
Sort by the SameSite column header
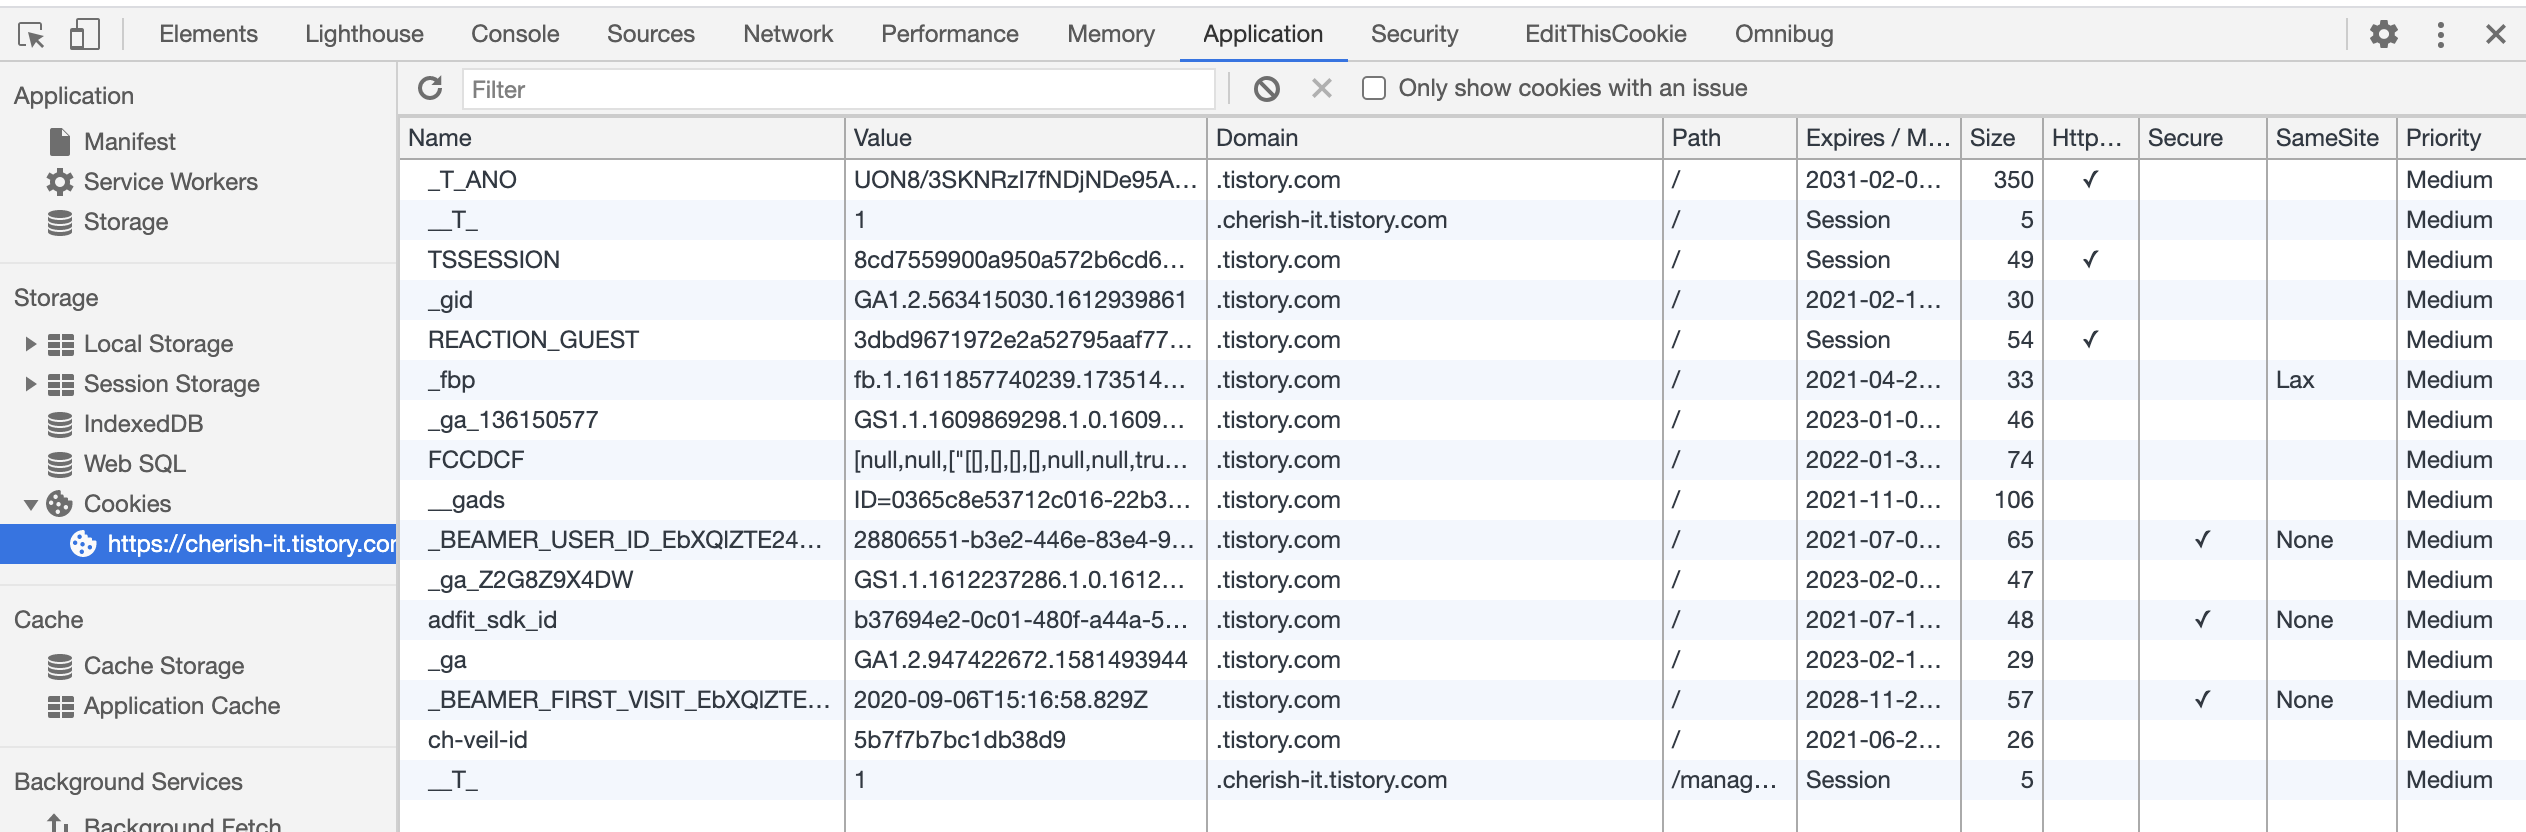coord(2332,138)
